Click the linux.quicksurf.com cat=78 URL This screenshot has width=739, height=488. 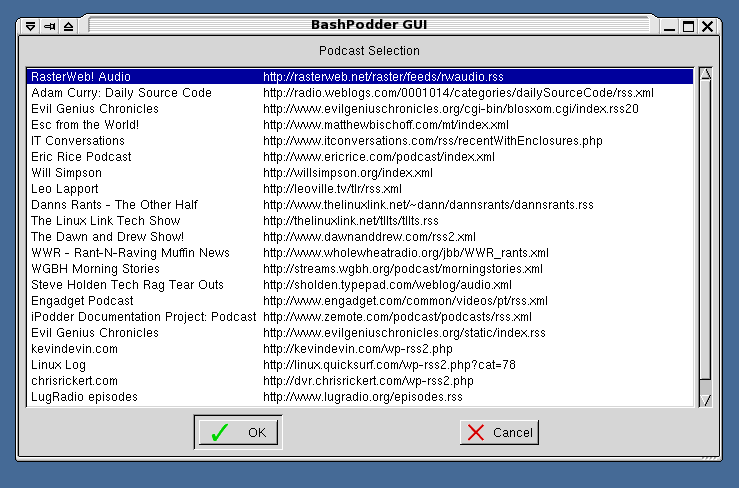389,365
